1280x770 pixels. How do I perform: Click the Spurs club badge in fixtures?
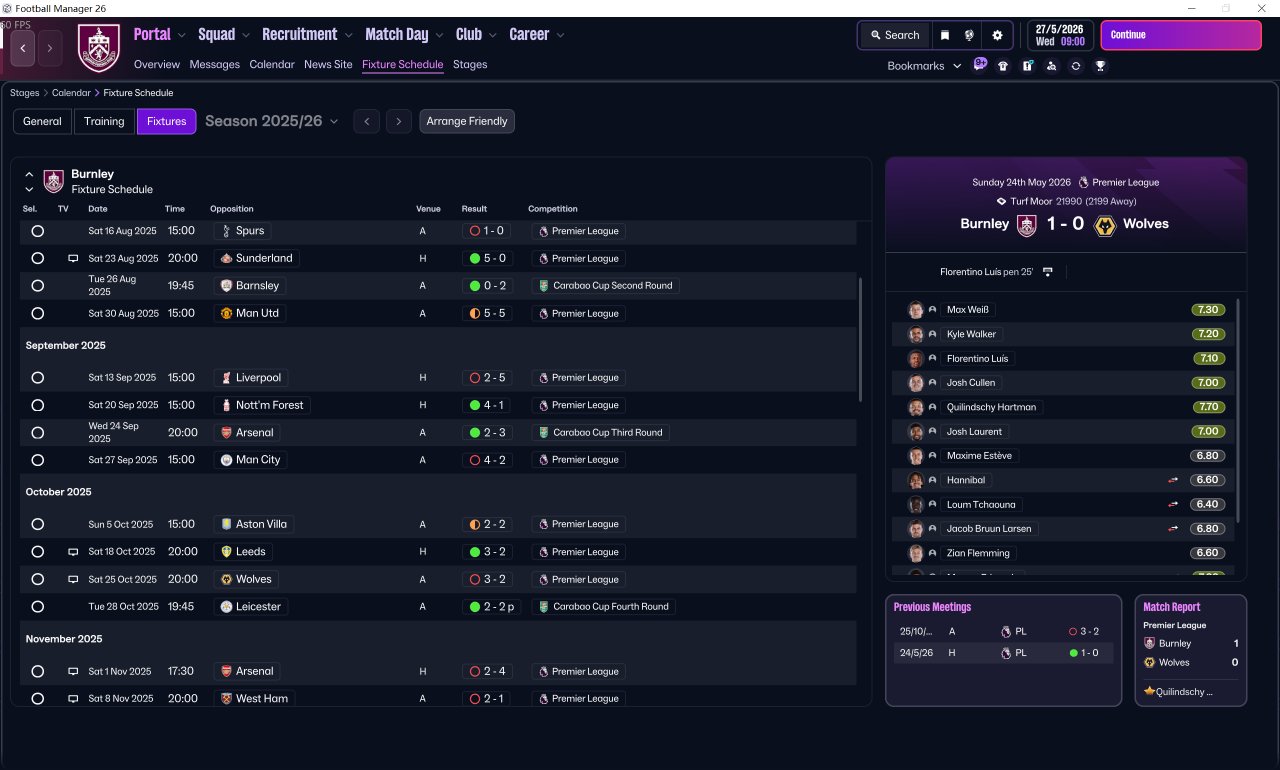[x=226, y=231]
